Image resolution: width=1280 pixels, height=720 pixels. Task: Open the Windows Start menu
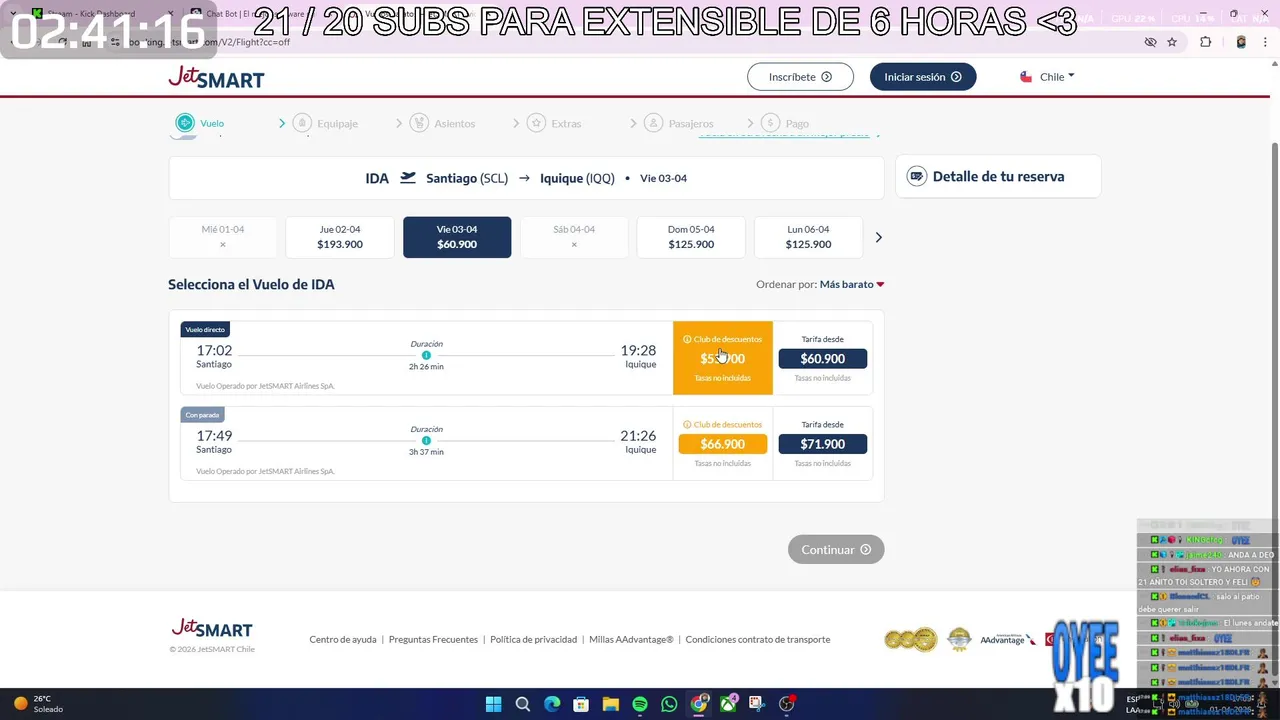493,704
